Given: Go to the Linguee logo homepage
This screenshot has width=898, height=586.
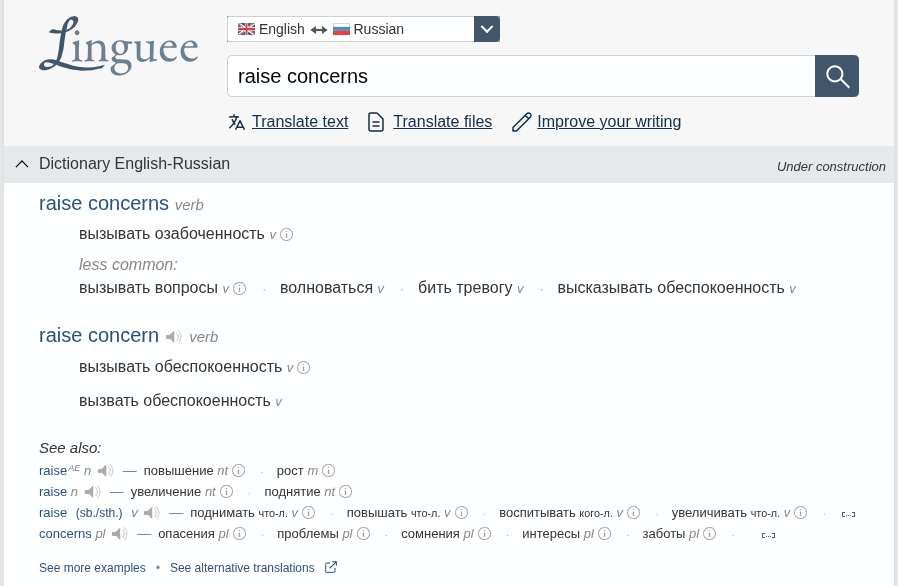Looking at the screenshot, I should click(119, 46).
